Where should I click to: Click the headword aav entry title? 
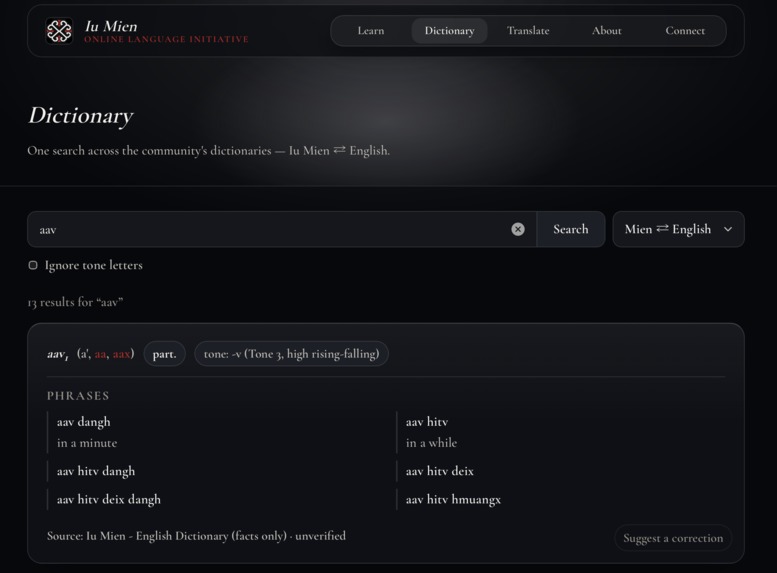[x=57, y=354]
